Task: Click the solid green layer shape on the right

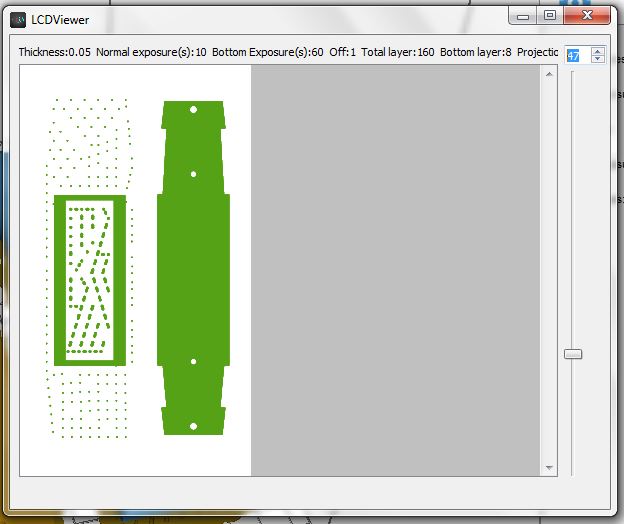Action: (193, 270)
